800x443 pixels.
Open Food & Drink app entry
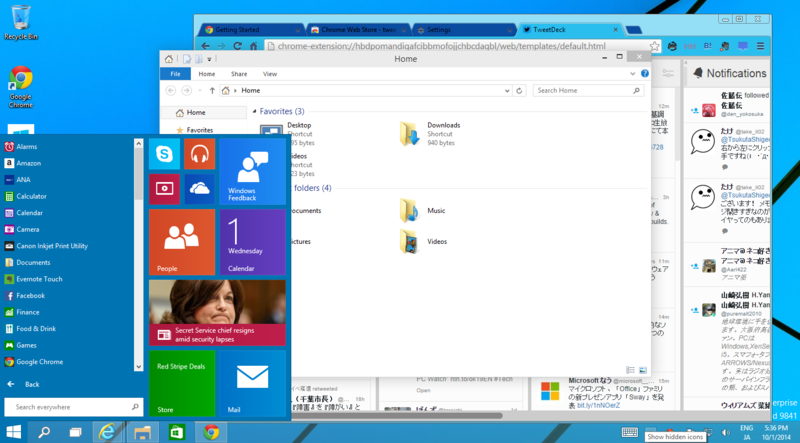(36, 329)
